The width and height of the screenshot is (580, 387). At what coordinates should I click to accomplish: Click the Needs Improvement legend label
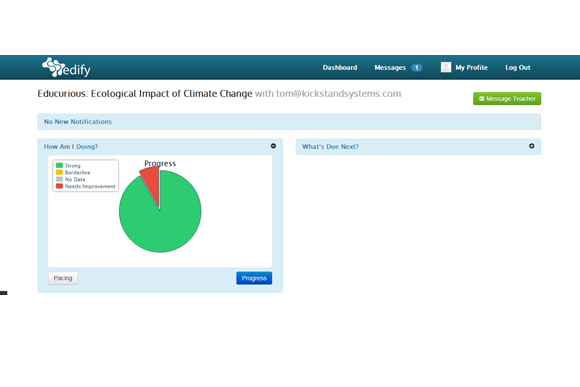(x=90, y=186)
